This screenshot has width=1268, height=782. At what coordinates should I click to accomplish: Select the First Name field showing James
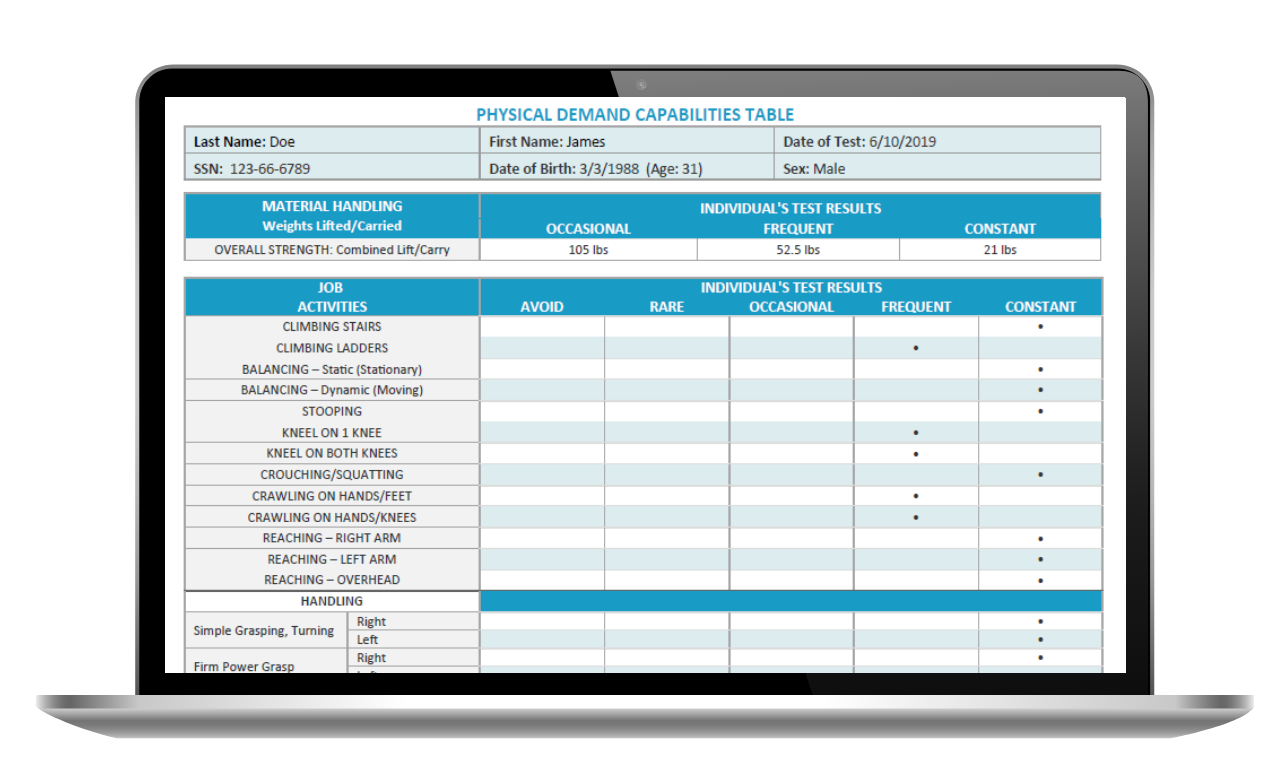(x=628, y=142)
